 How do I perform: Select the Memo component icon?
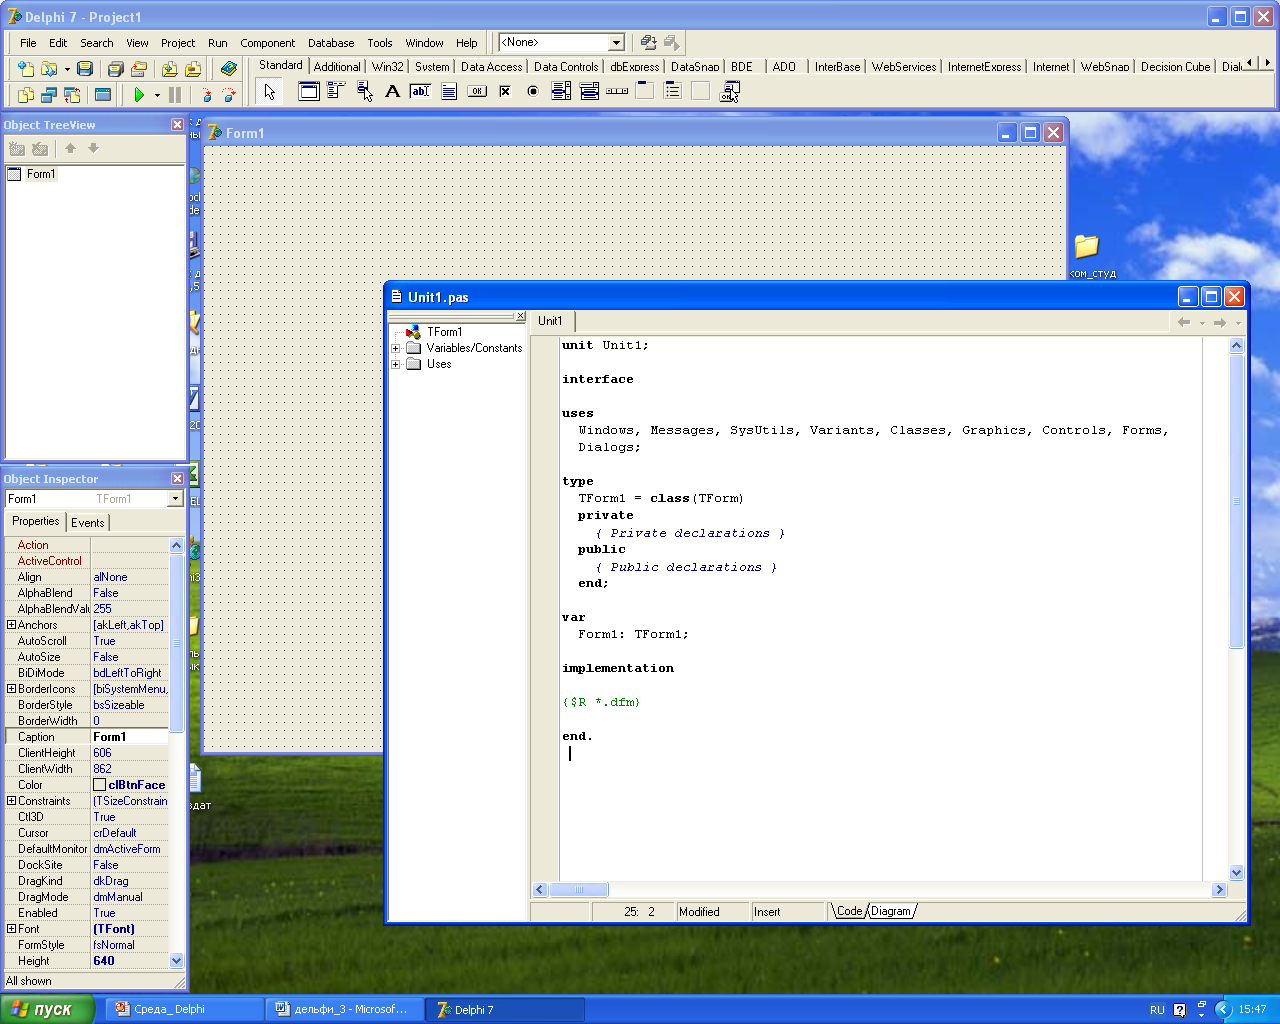(449, 91)
